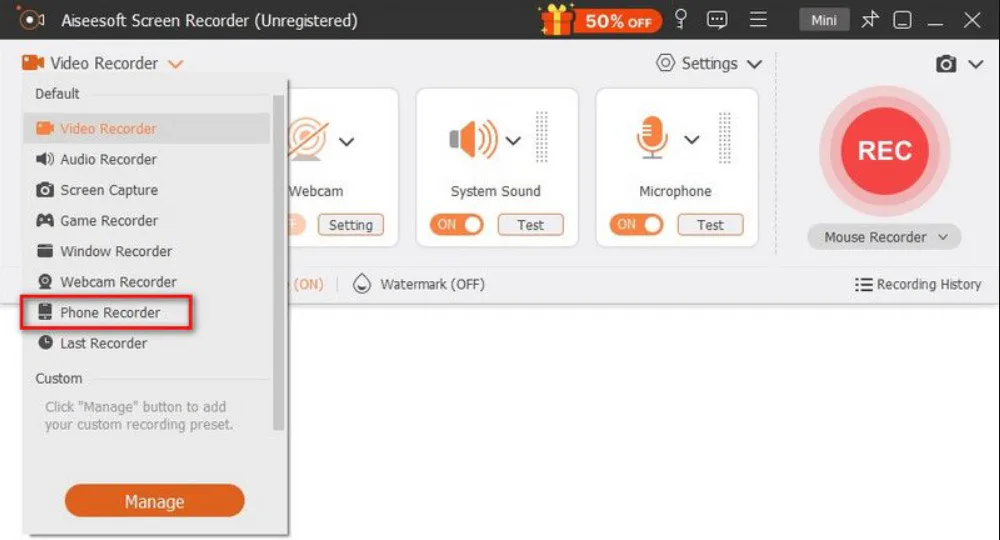The height and width of the screenshot is (540, 1000).
Task: Click the Microphone Test button
Action: pos(710,225)
